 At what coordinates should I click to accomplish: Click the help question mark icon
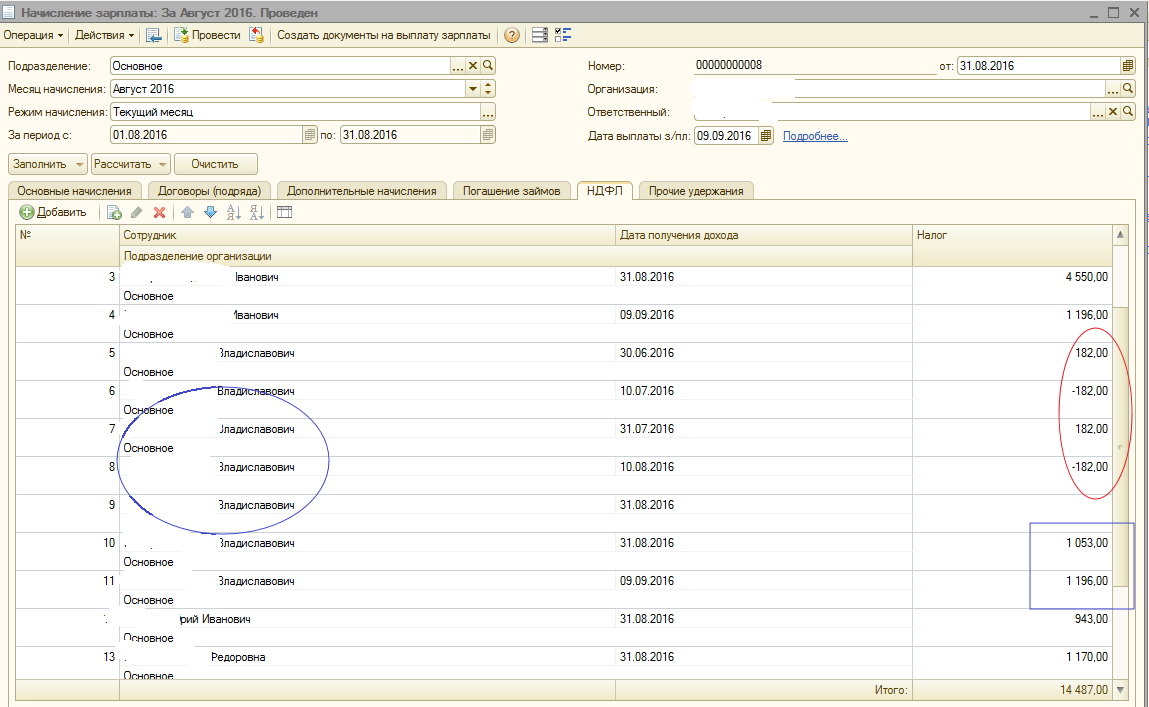pos(512,35)
